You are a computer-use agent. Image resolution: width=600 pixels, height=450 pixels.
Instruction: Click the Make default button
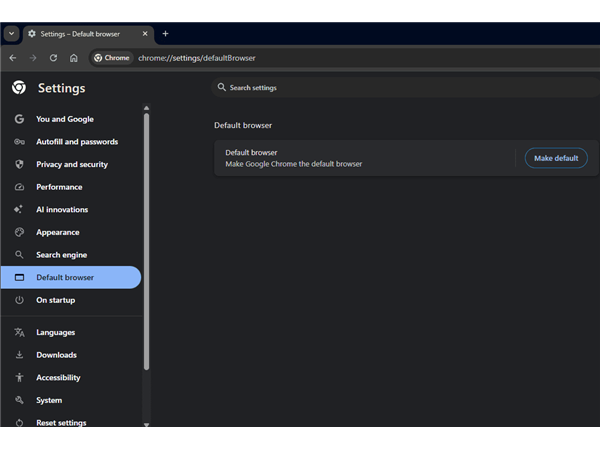[x=556, y=158]
